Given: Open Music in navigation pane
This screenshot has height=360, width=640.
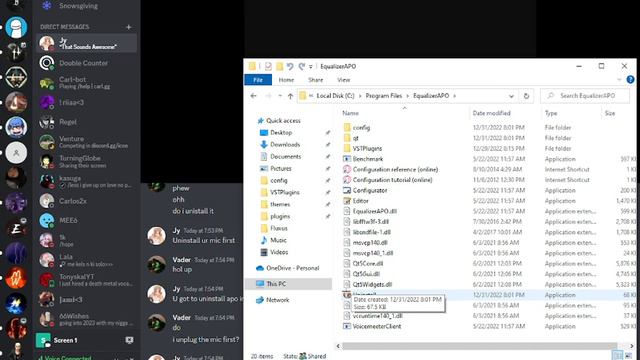Looking at the screenshot, I should (x=278, y=240).
